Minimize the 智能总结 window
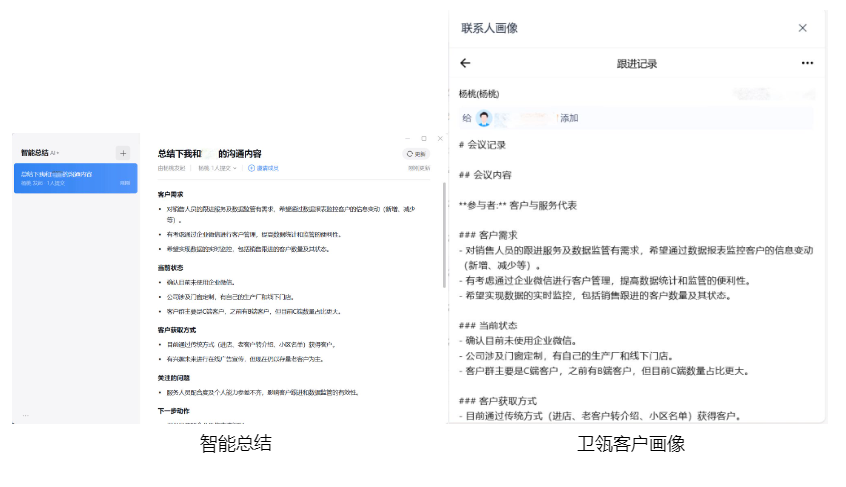The width and height of the screenshot is (846, 487). (408, 138)
